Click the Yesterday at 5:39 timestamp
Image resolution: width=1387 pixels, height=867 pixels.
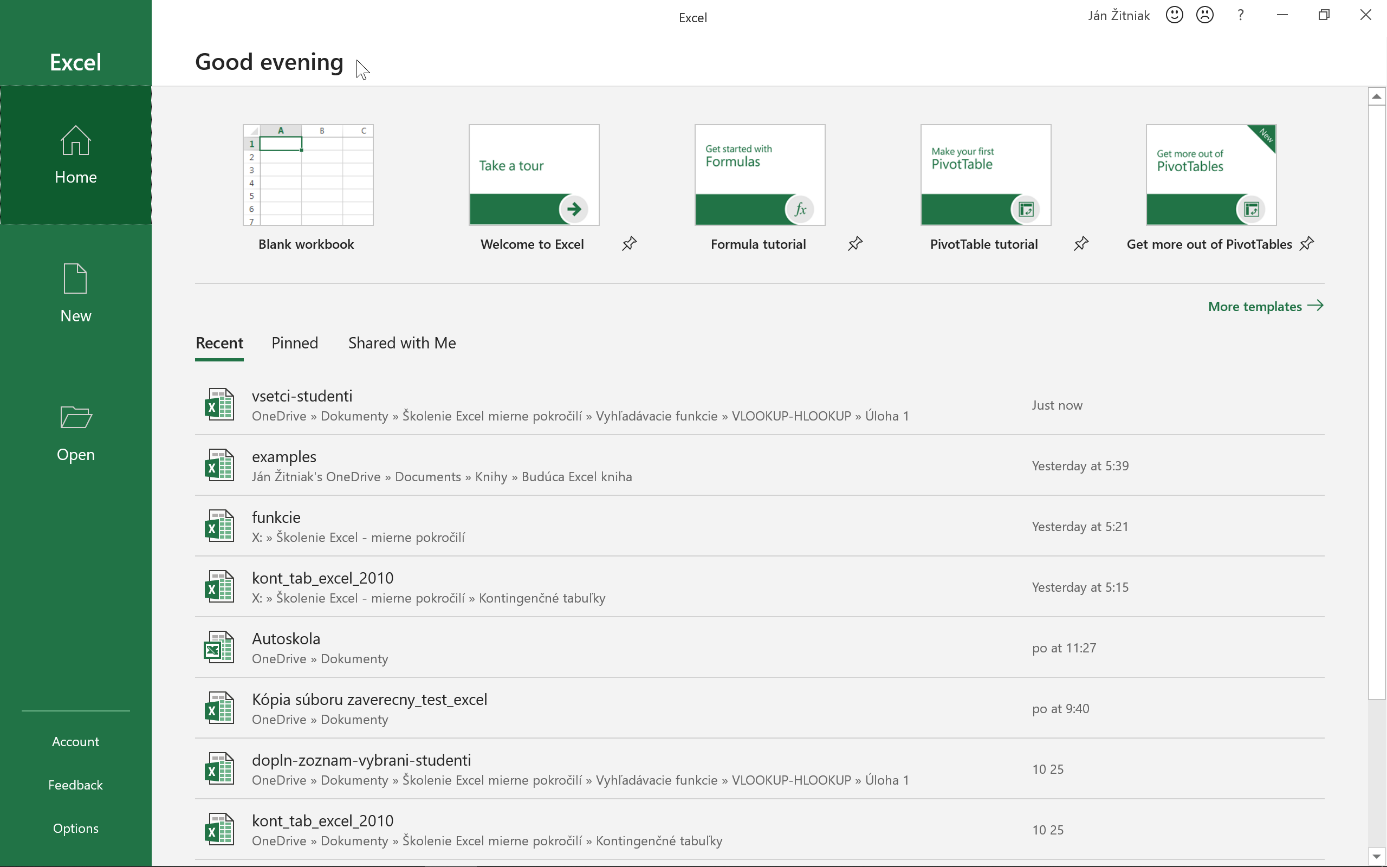click(x=1080, y=465)
